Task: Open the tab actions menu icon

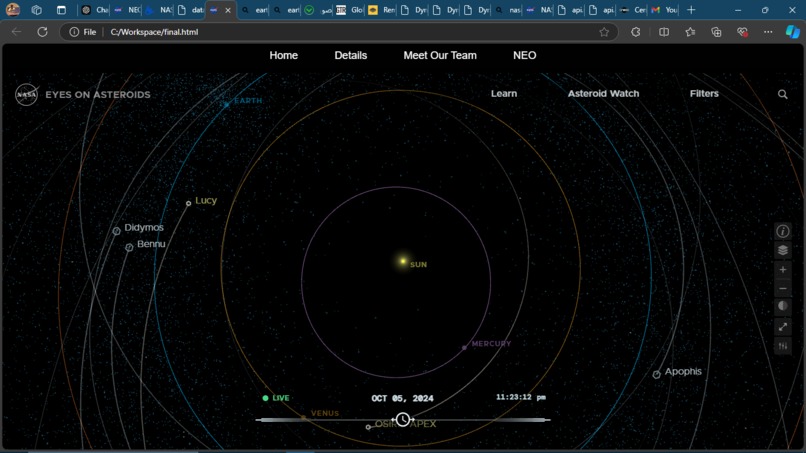Action: (x=61, y=10)
